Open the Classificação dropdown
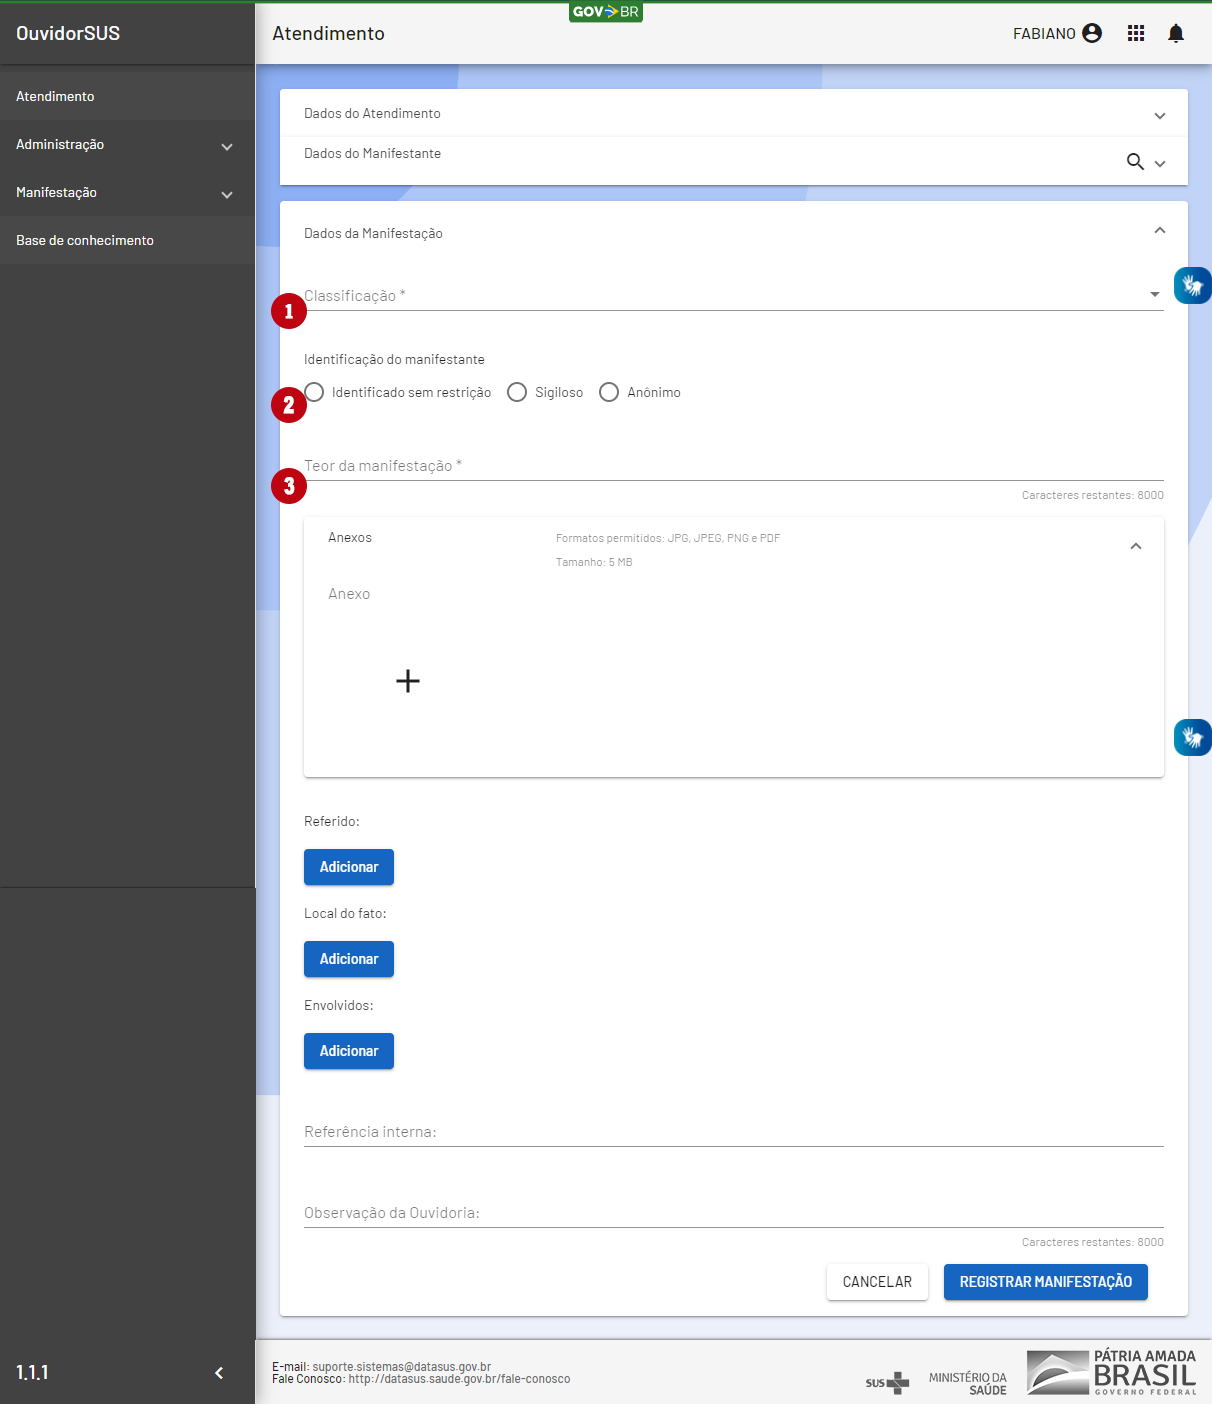The height and width of the screenshot is (1404, 1212). [733, 296]
